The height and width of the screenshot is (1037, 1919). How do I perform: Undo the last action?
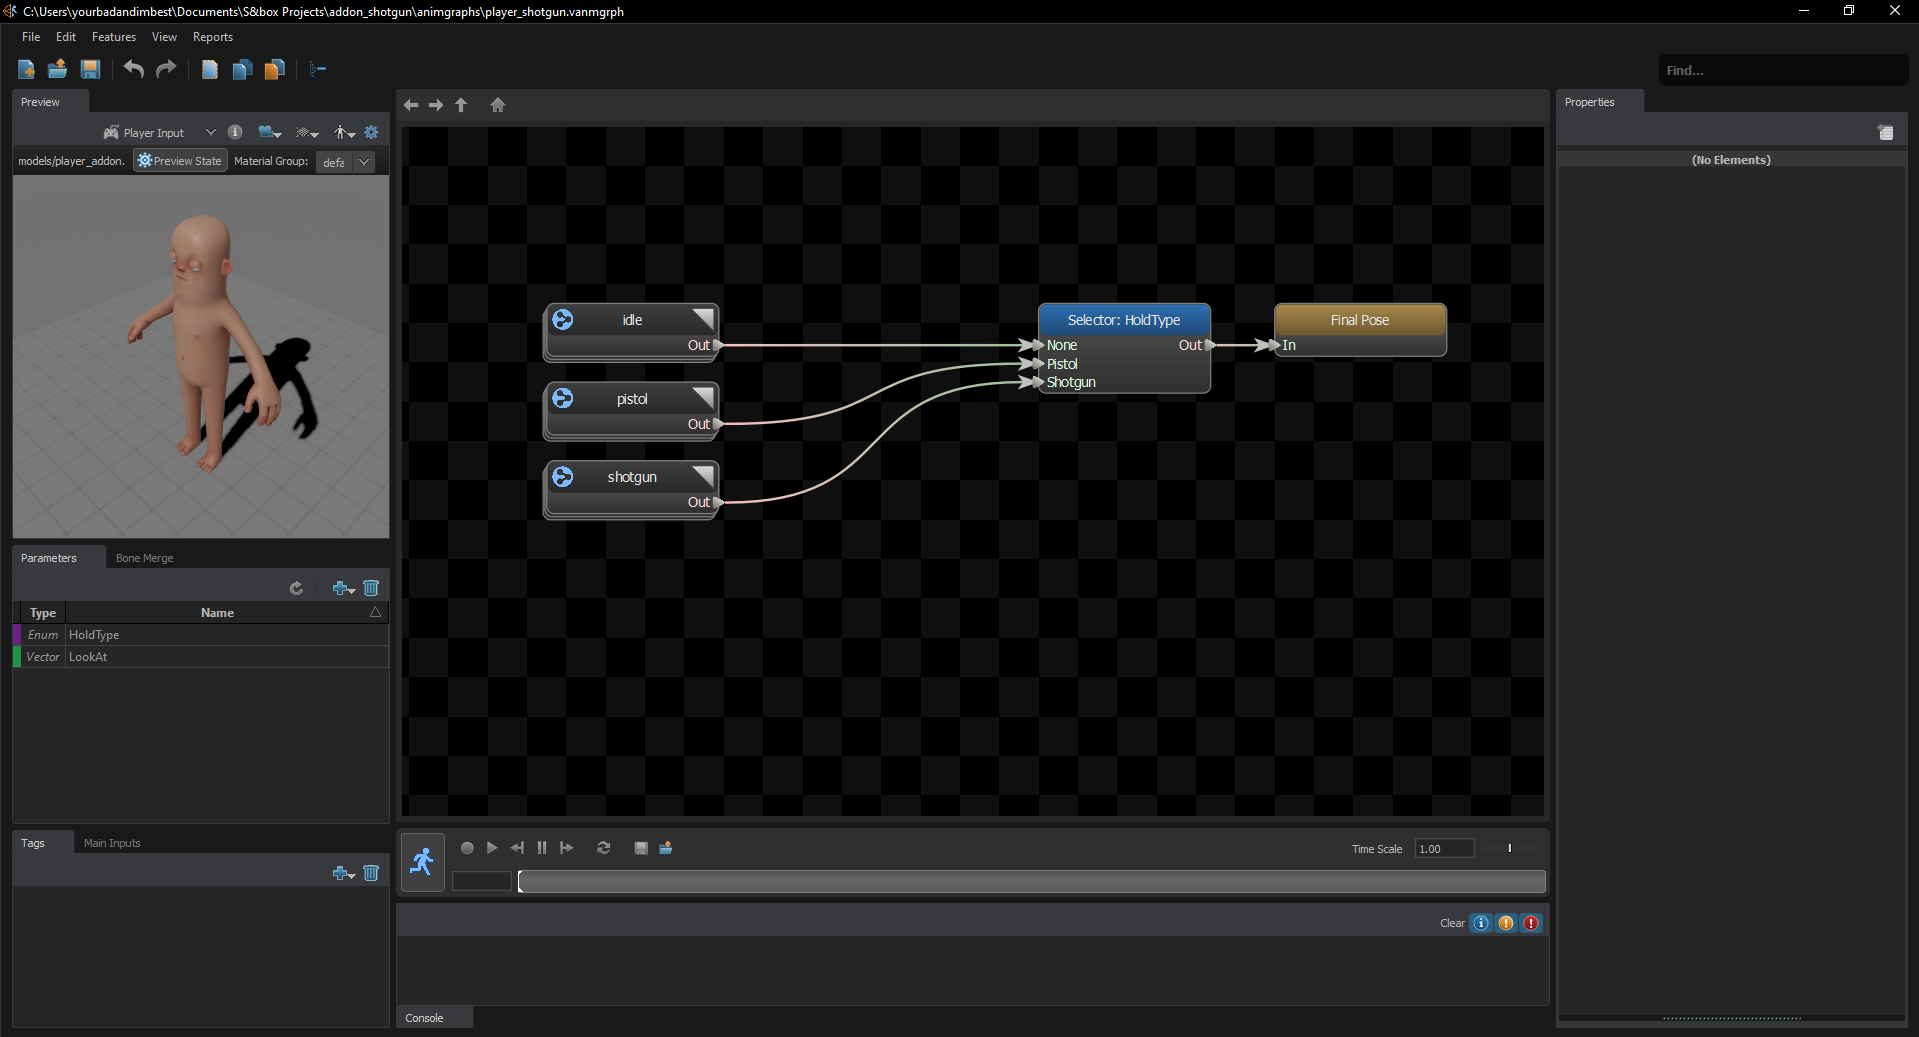click(x=133, y=69)
